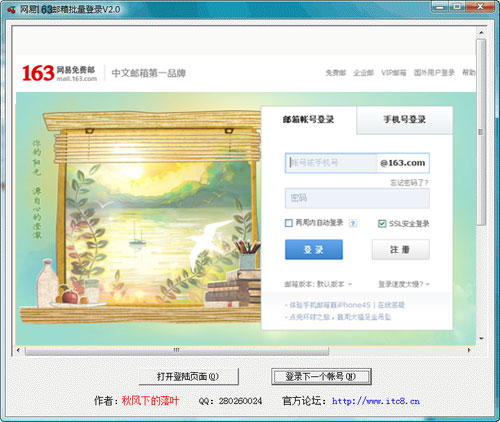Close the batch login window
The image size is (500, 422).
(x=480, y=6)
